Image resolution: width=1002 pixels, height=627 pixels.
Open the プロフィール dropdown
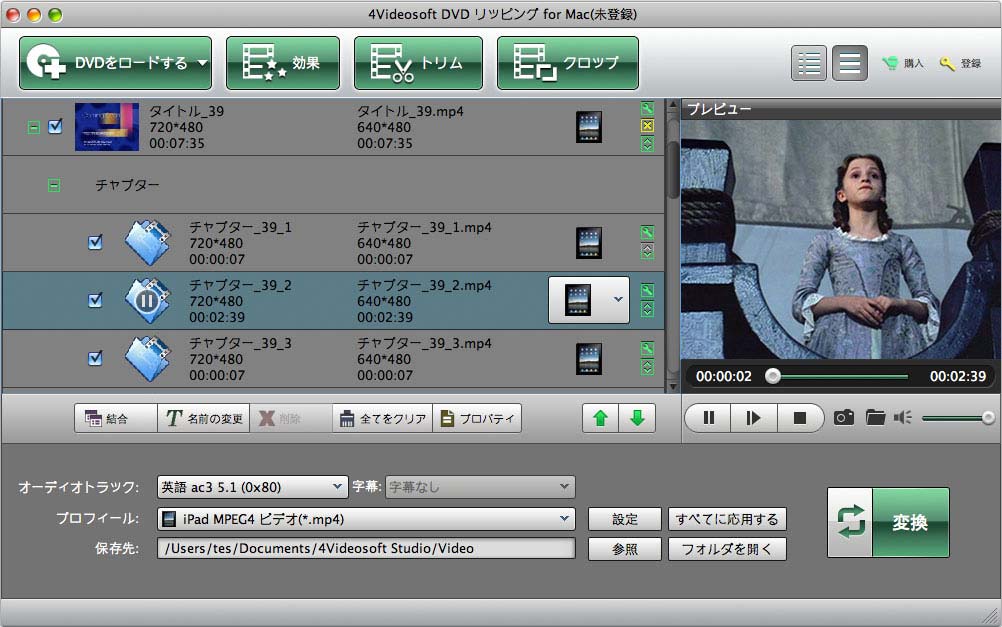click(x=366, y=519)
